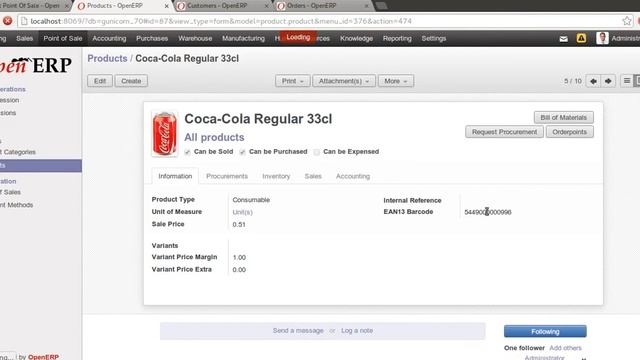
Task: Open the Manufacturing menu
Action: click(243, 38)
